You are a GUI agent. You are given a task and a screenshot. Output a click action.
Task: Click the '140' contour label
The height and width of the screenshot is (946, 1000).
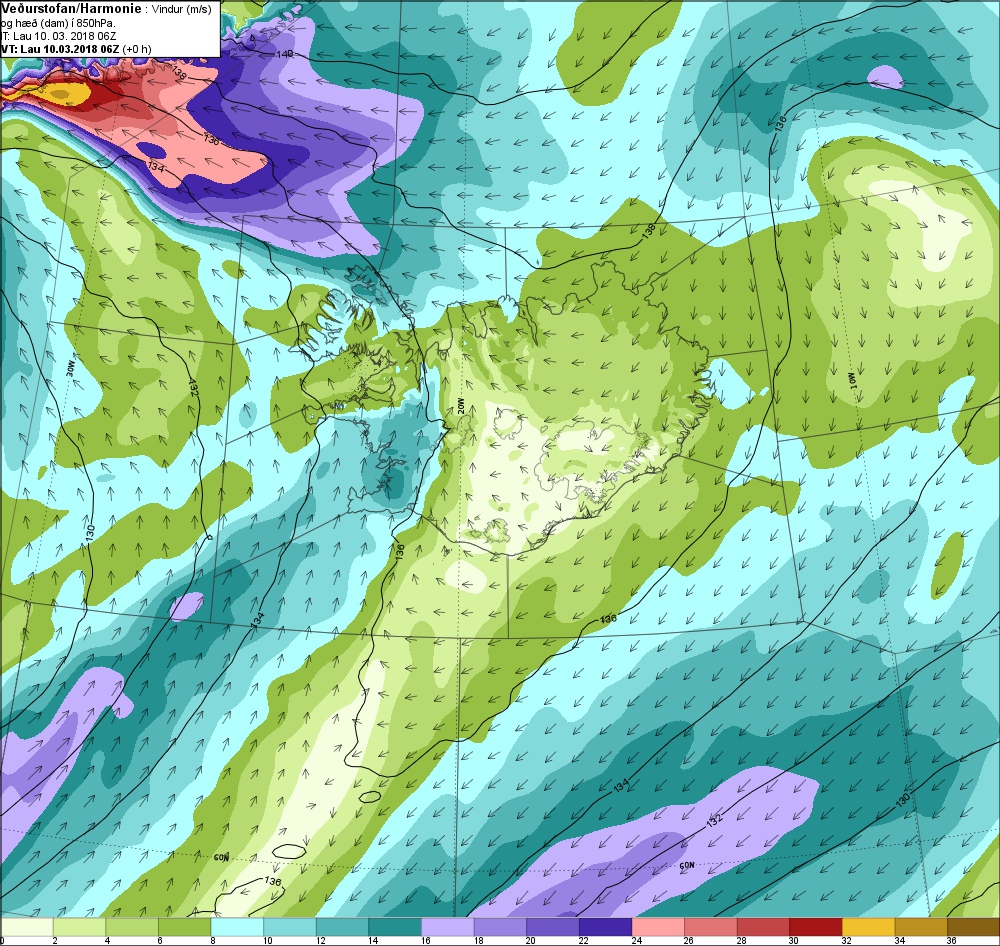(285, 54)
